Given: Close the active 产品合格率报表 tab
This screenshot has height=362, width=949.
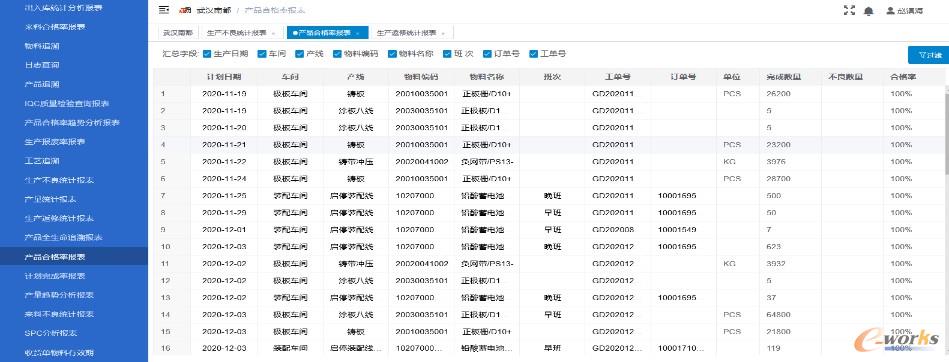Looking at the screenshot, I should coord(358,33).
